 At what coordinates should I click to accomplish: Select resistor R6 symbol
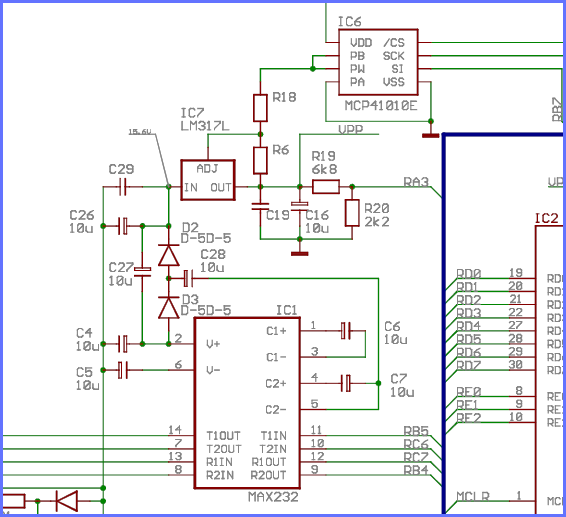click(260, 160)
